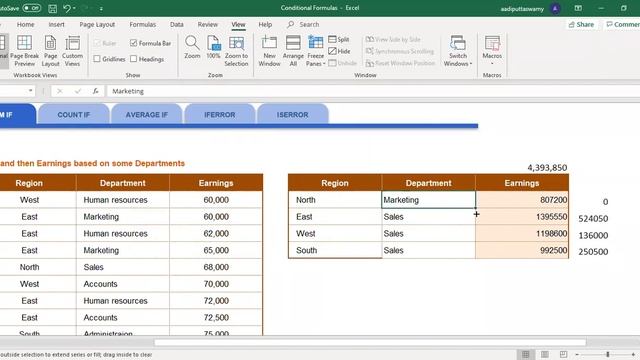The height and width of the screenshot is (360, 640).
Task: Open Quick Access Toolbar customize dropdown
Action: coord(101,8)
